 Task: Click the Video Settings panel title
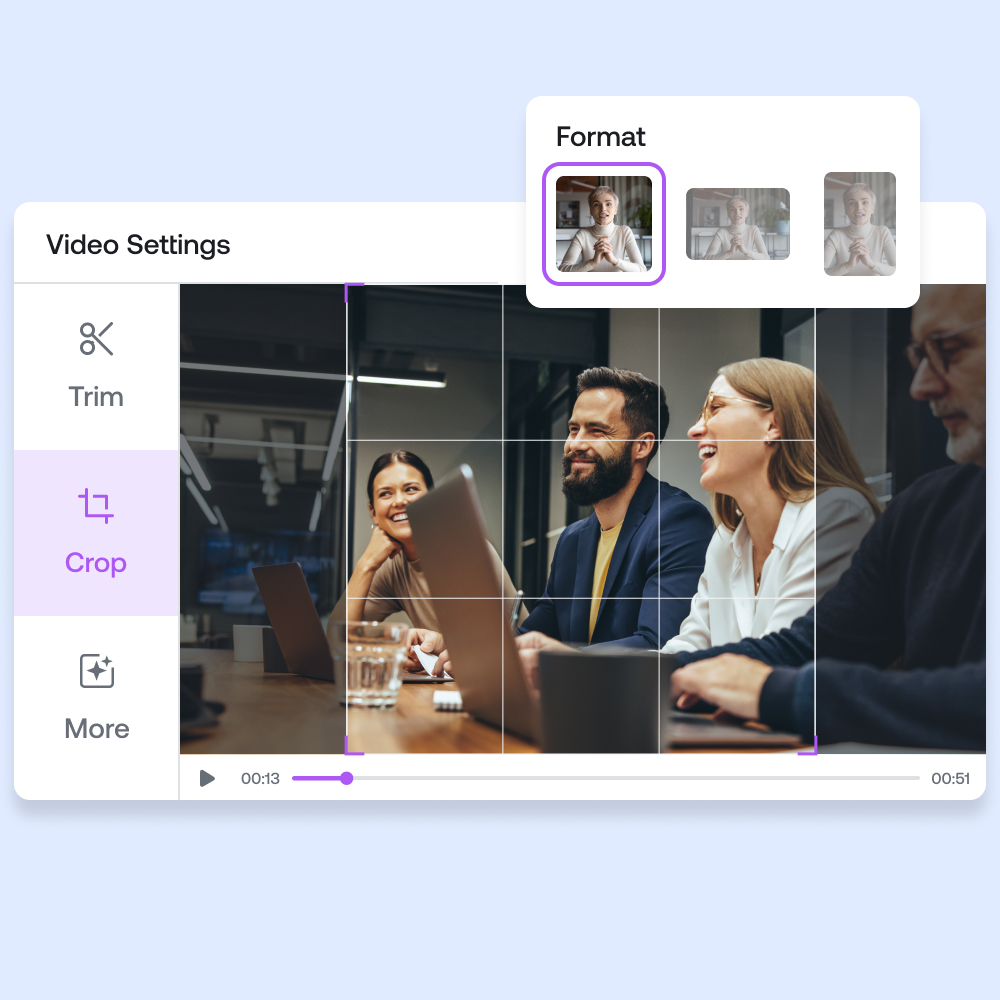click(138, 245)
